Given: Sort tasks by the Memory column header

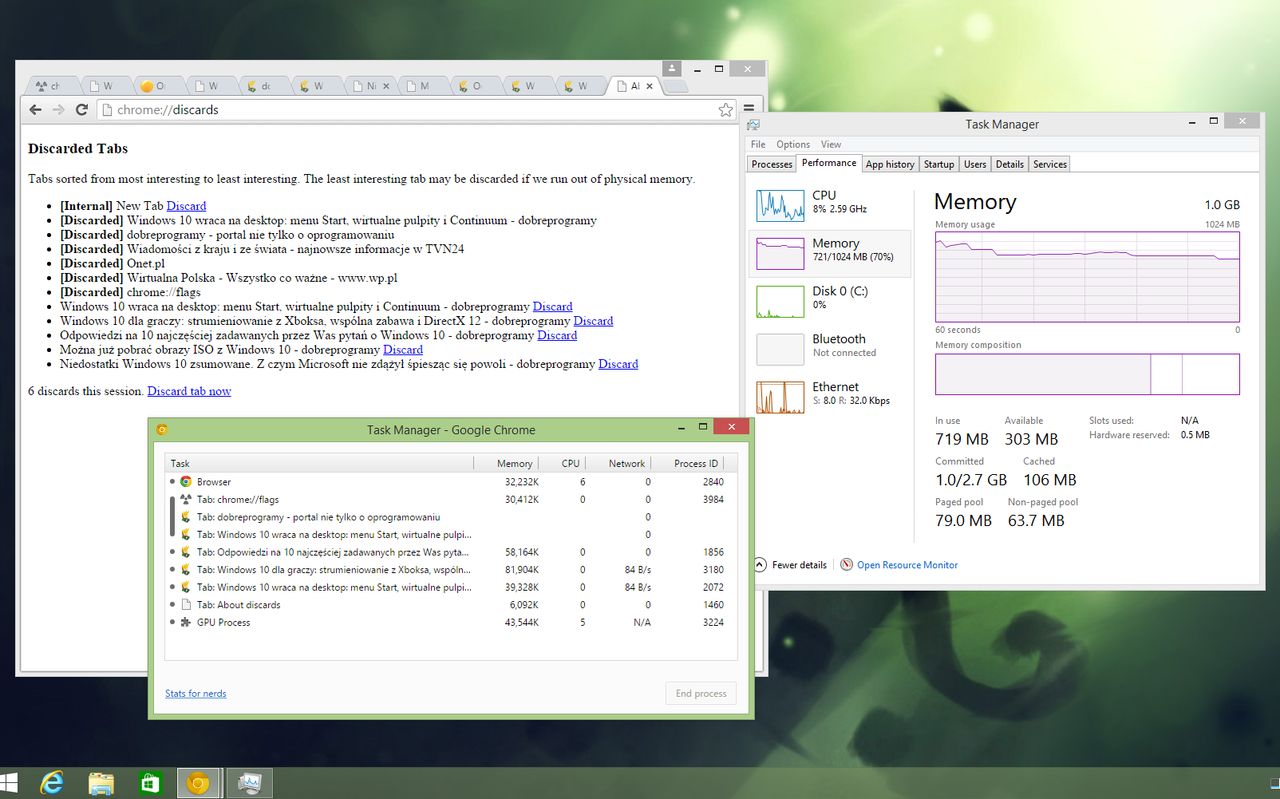Looking at the screenshot, I should (x=514, y=463).
